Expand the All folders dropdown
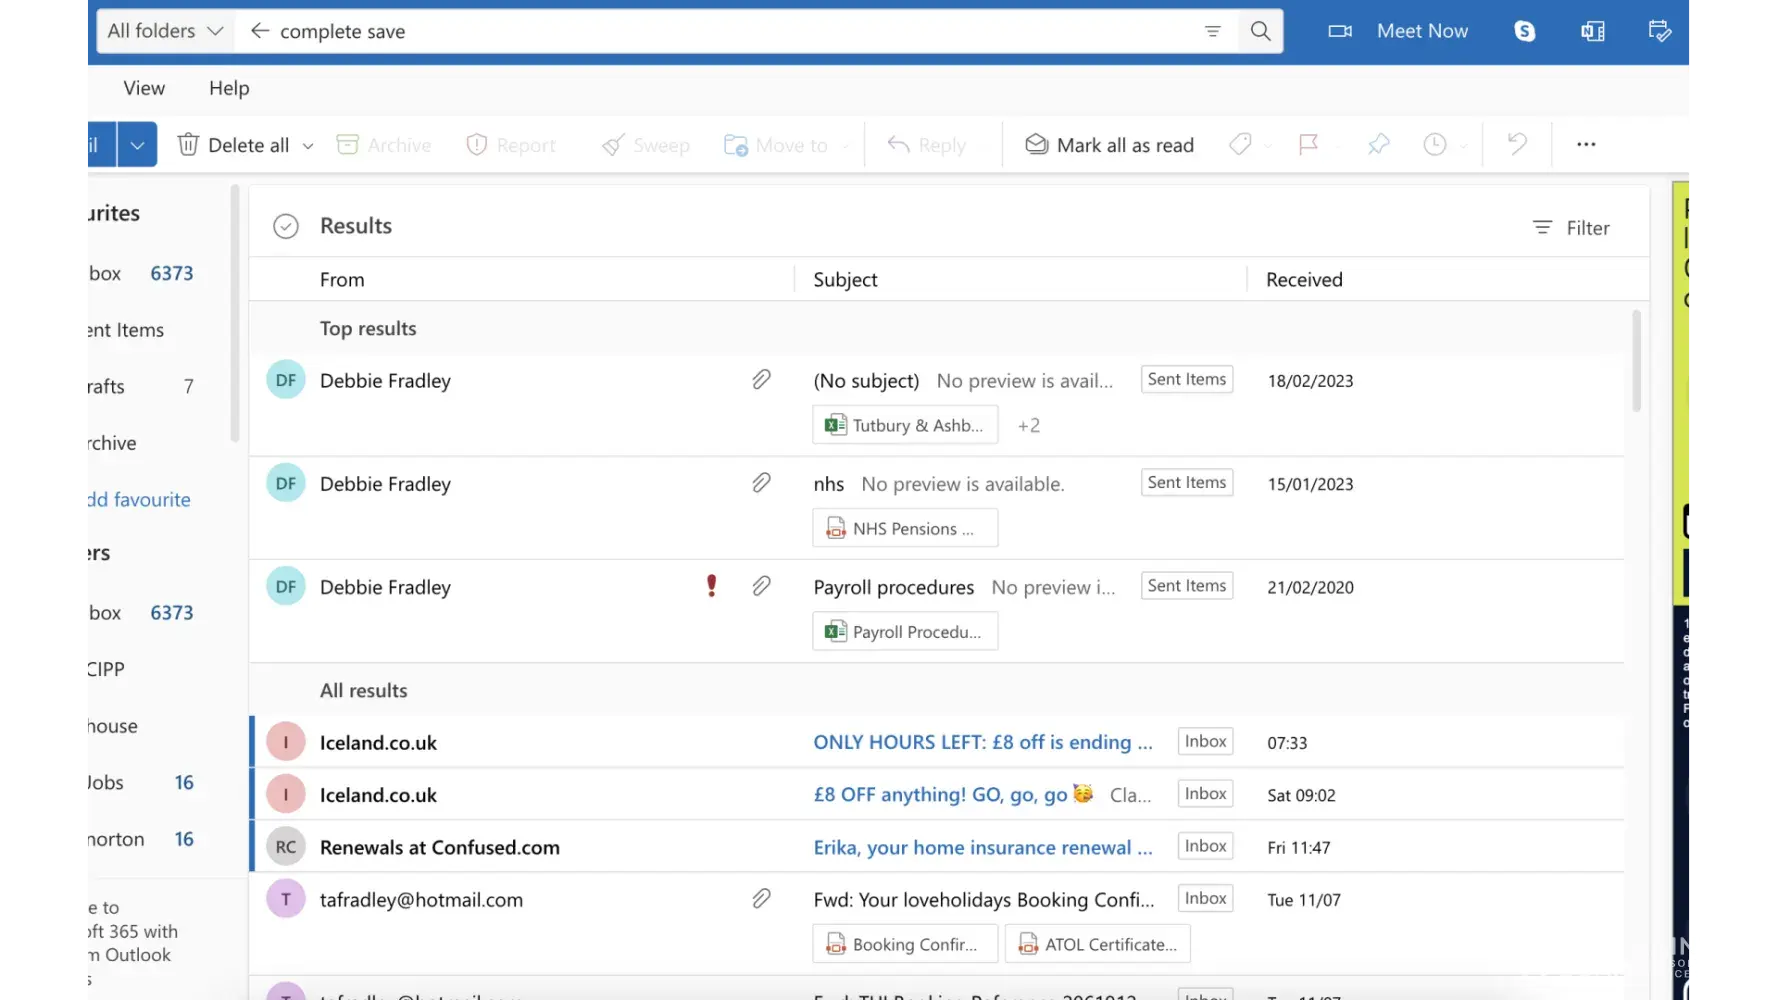 pos(165,31)
